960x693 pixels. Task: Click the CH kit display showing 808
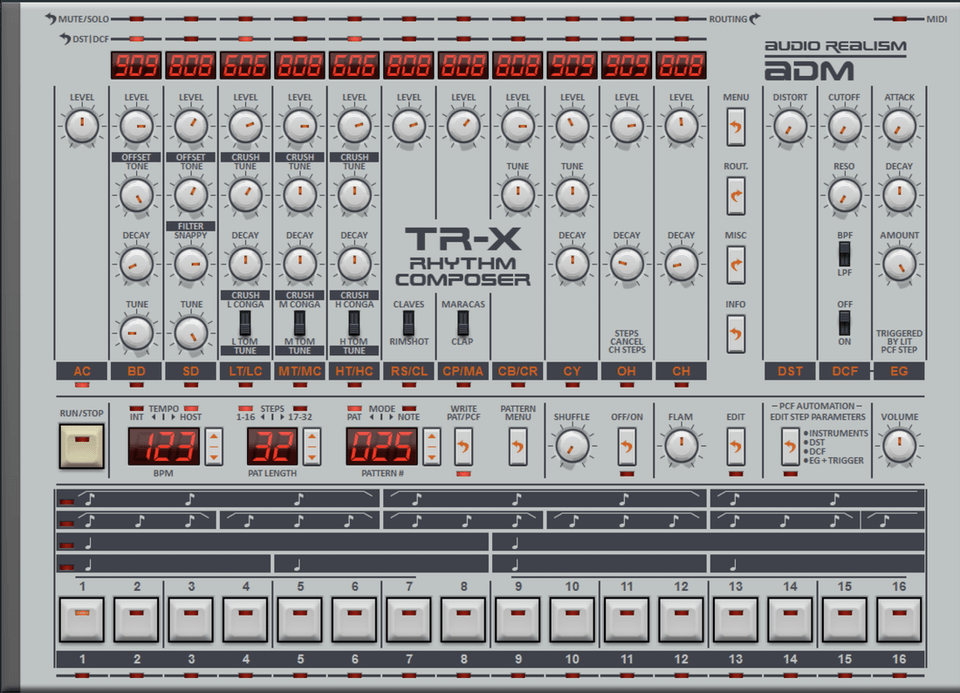click(x=681, y=65)
